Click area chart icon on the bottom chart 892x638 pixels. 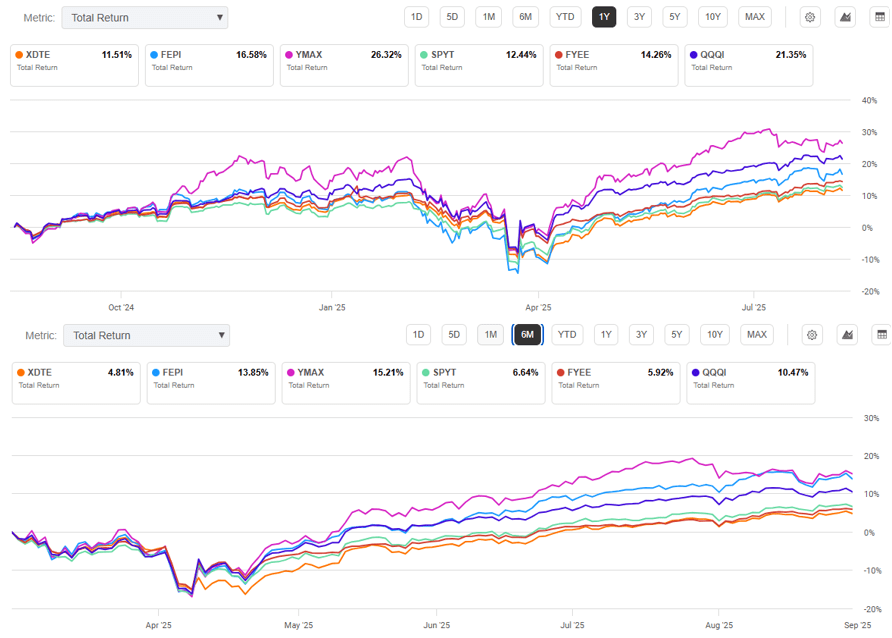click(847, 335)
